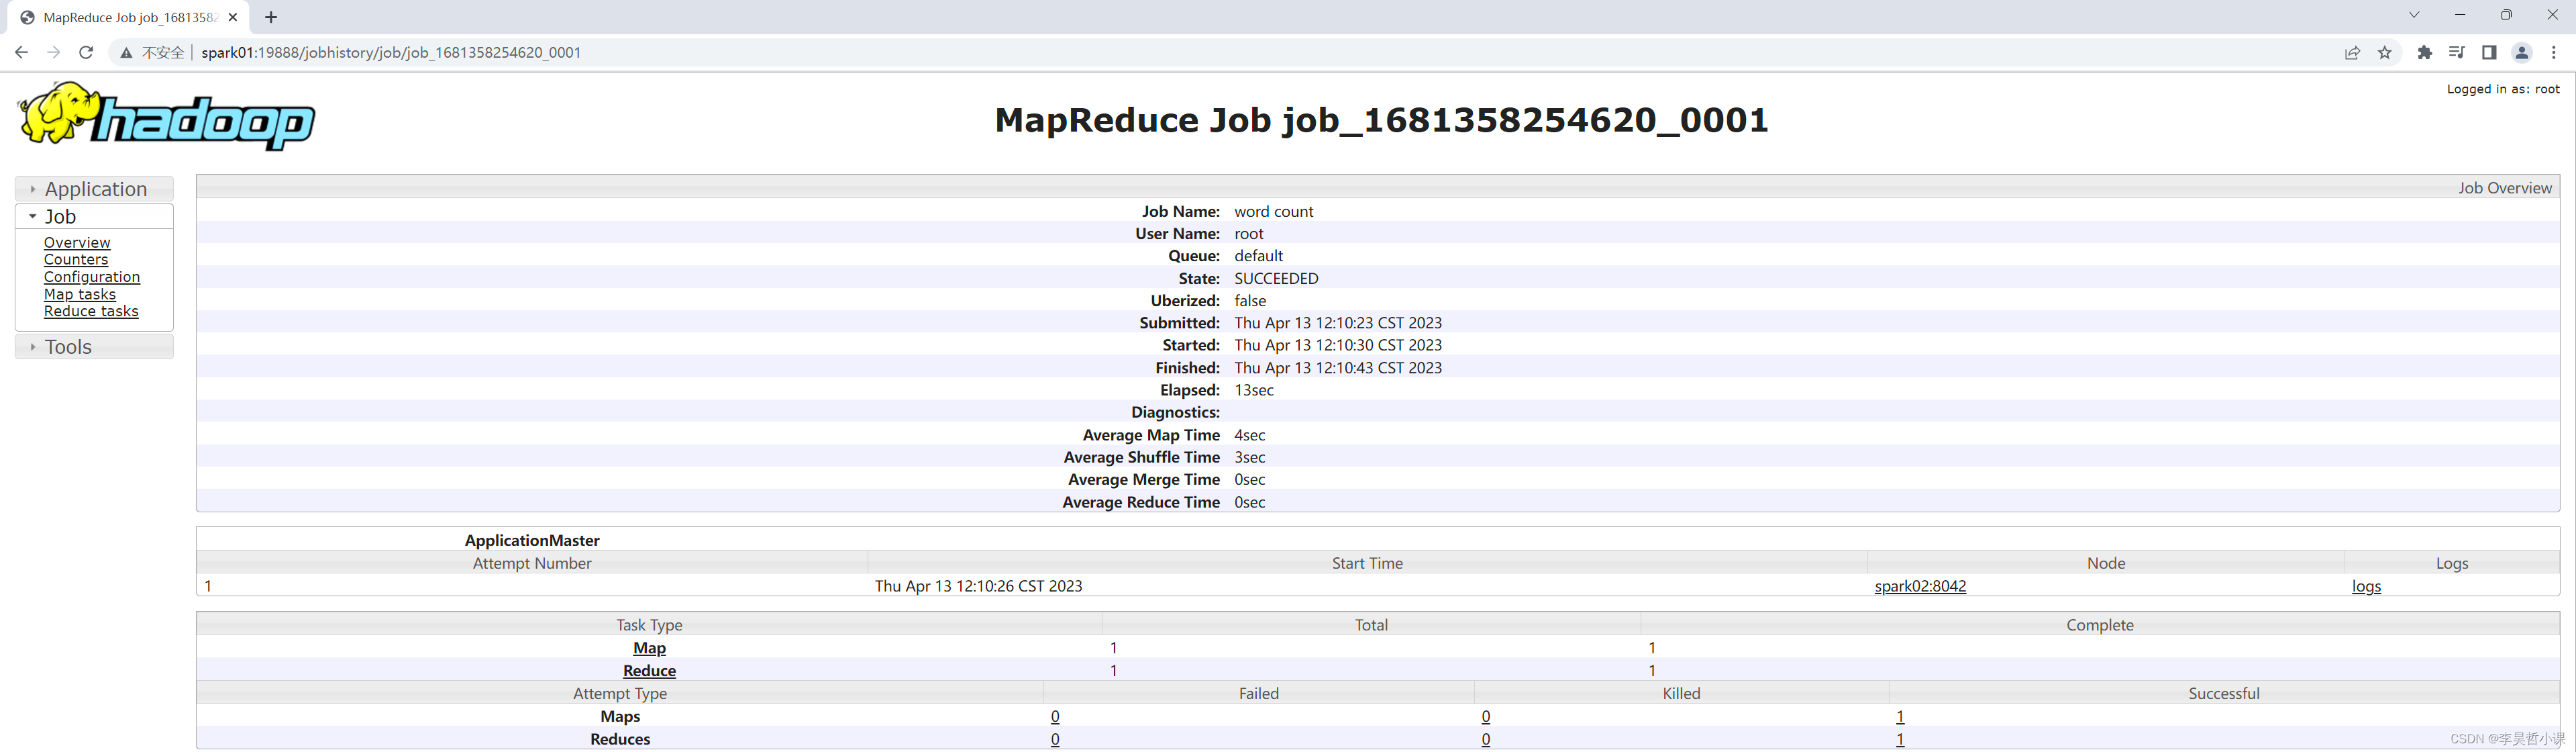Restore down the browser window
2576x752 pixels.
(x=2506, y=15)
